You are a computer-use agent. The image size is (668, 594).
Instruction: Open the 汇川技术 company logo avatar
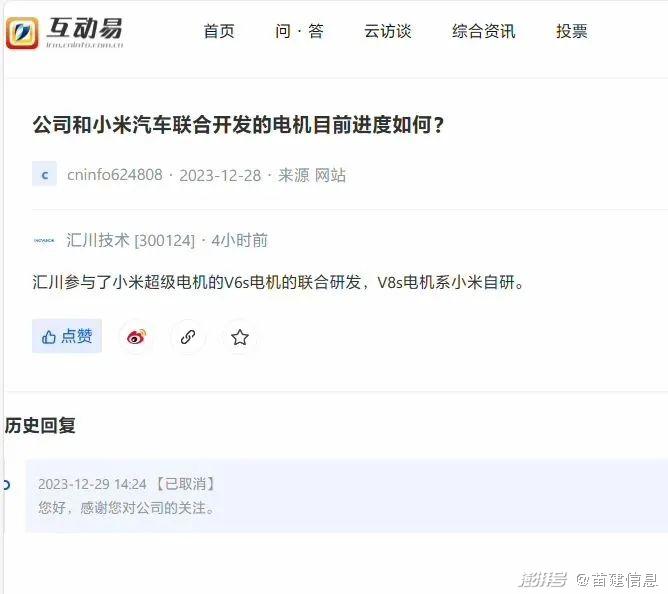click(44, 240)
